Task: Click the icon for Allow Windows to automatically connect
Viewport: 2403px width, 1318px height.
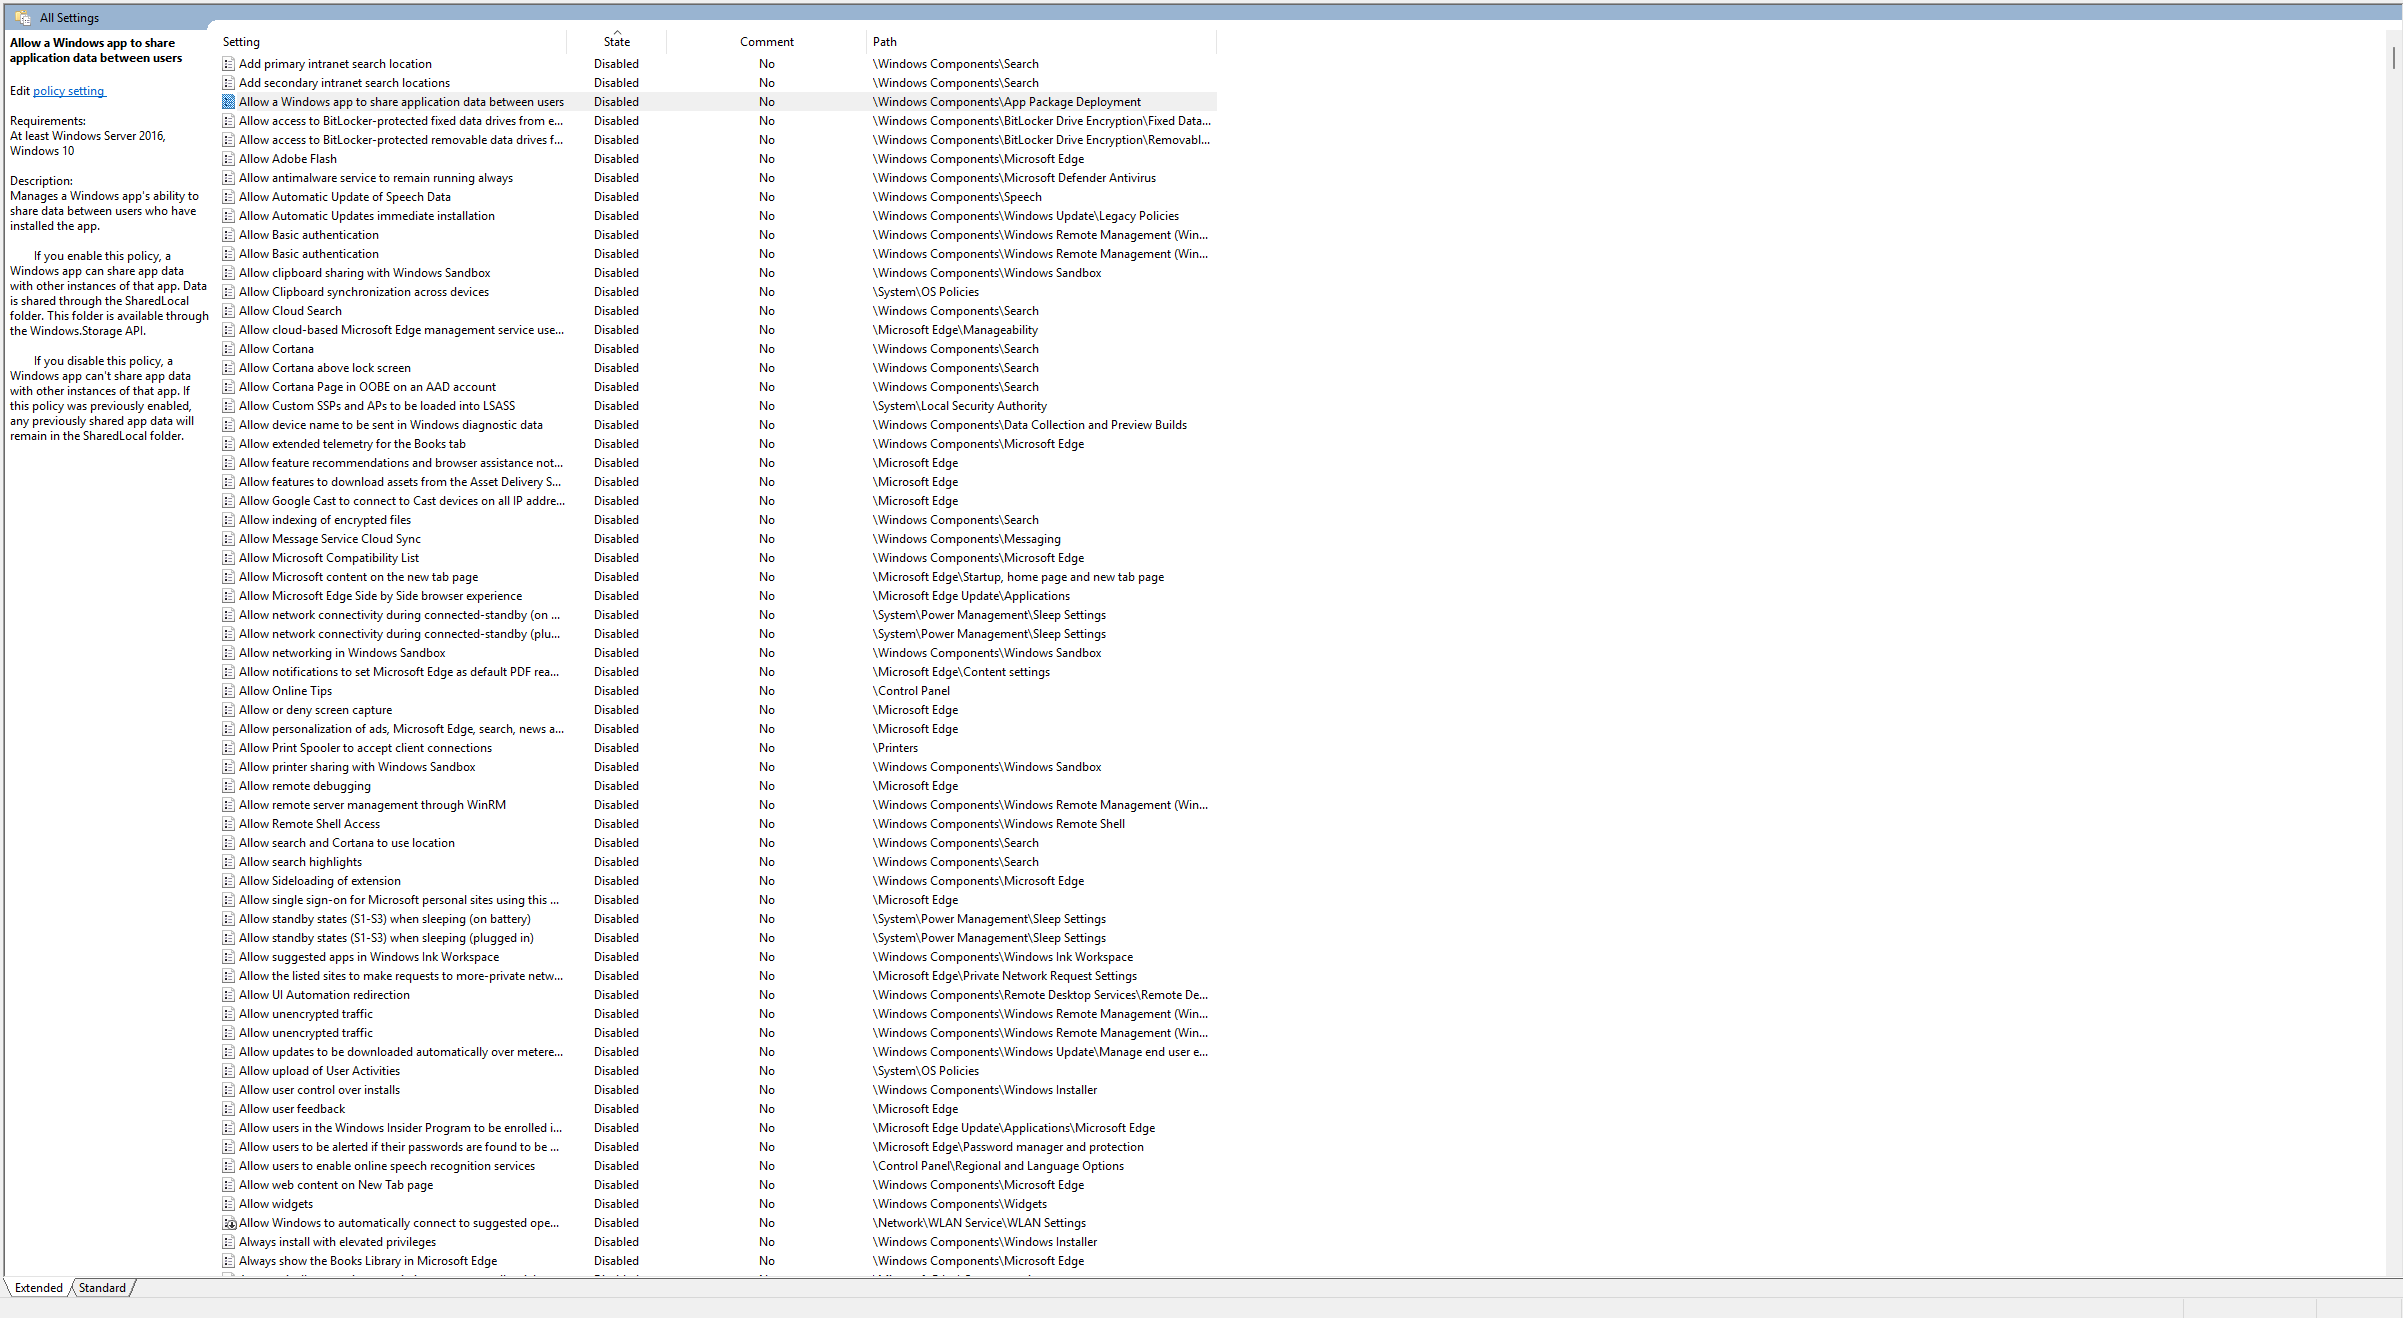Action: click(229, 1223)
